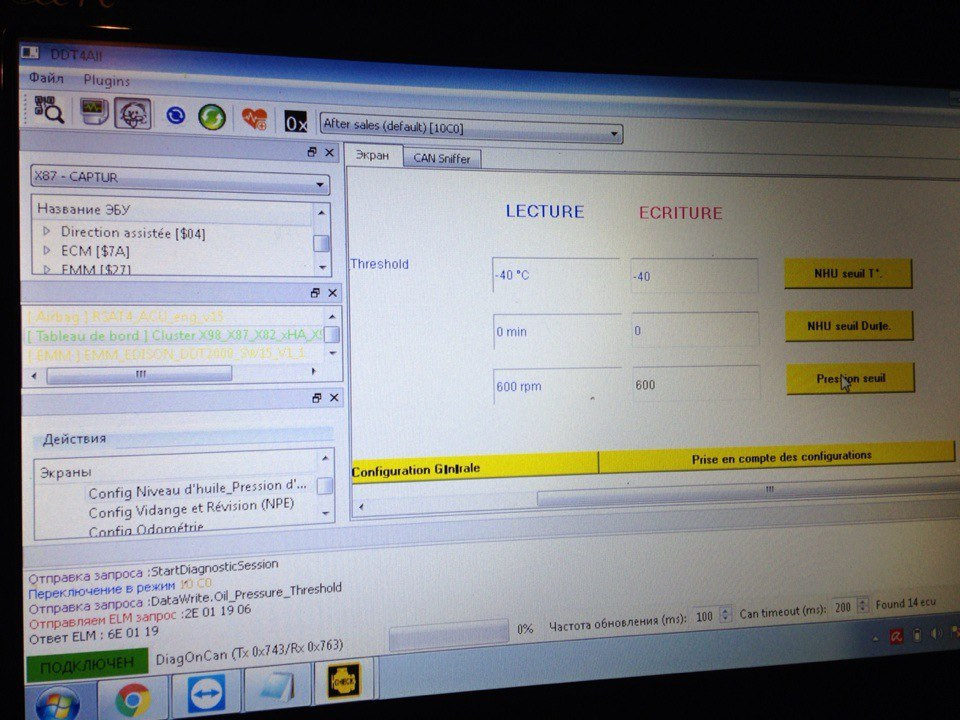This screenshot has width=960, height=720.
Task: Close the Действия panel
Action: click(x=334, y=398)
